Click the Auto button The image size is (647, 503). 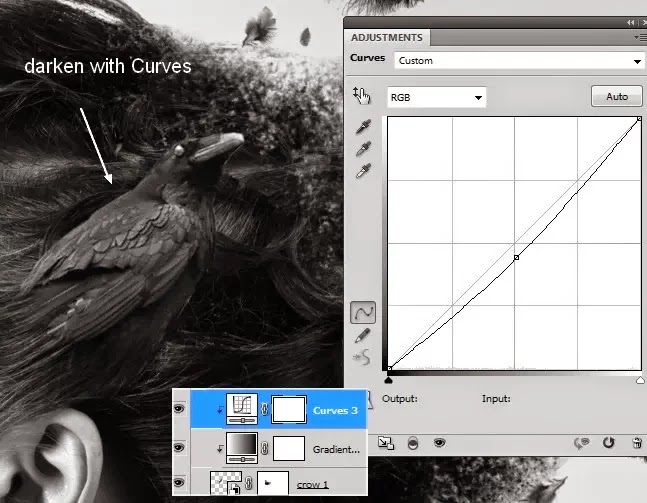[616, 97]
